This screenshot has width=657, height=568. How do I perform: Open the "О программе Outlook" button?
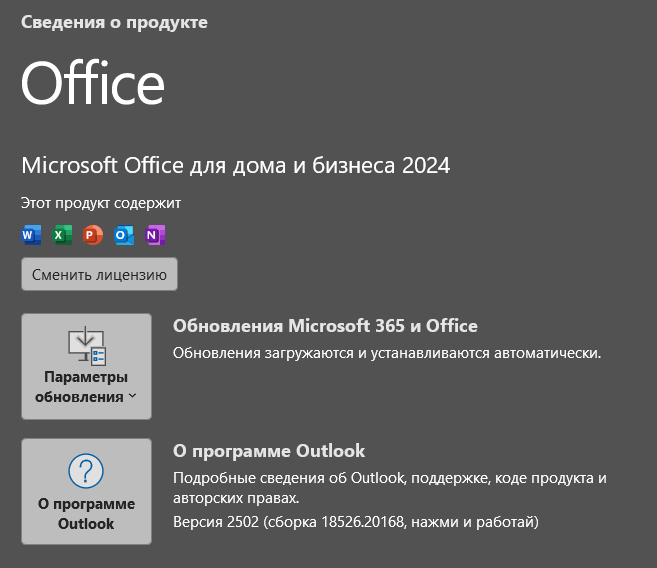pos(86,491)
